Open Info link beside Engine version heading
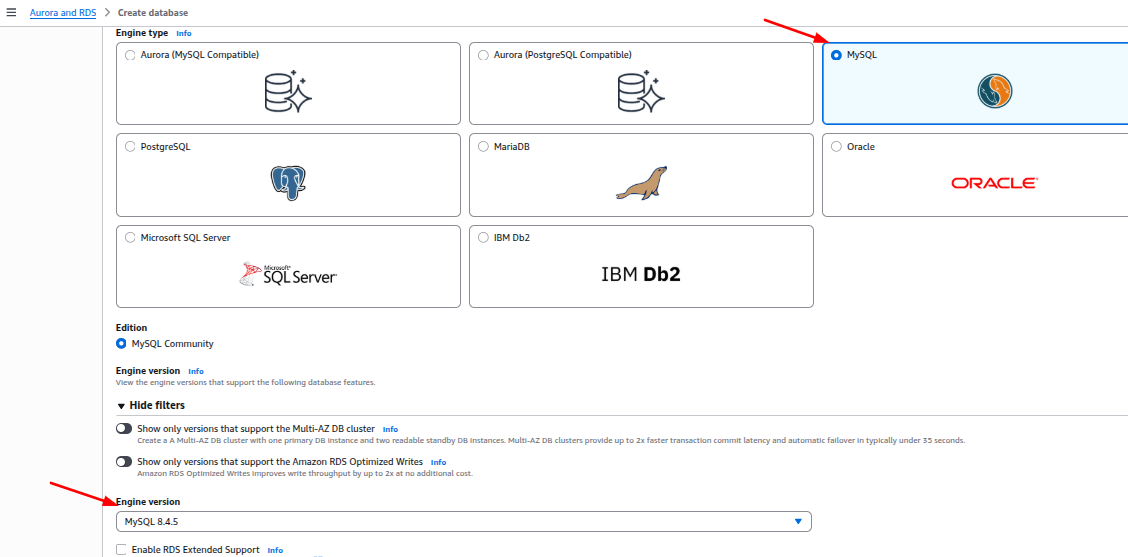The image size is (1128, 557). [196, 371]
